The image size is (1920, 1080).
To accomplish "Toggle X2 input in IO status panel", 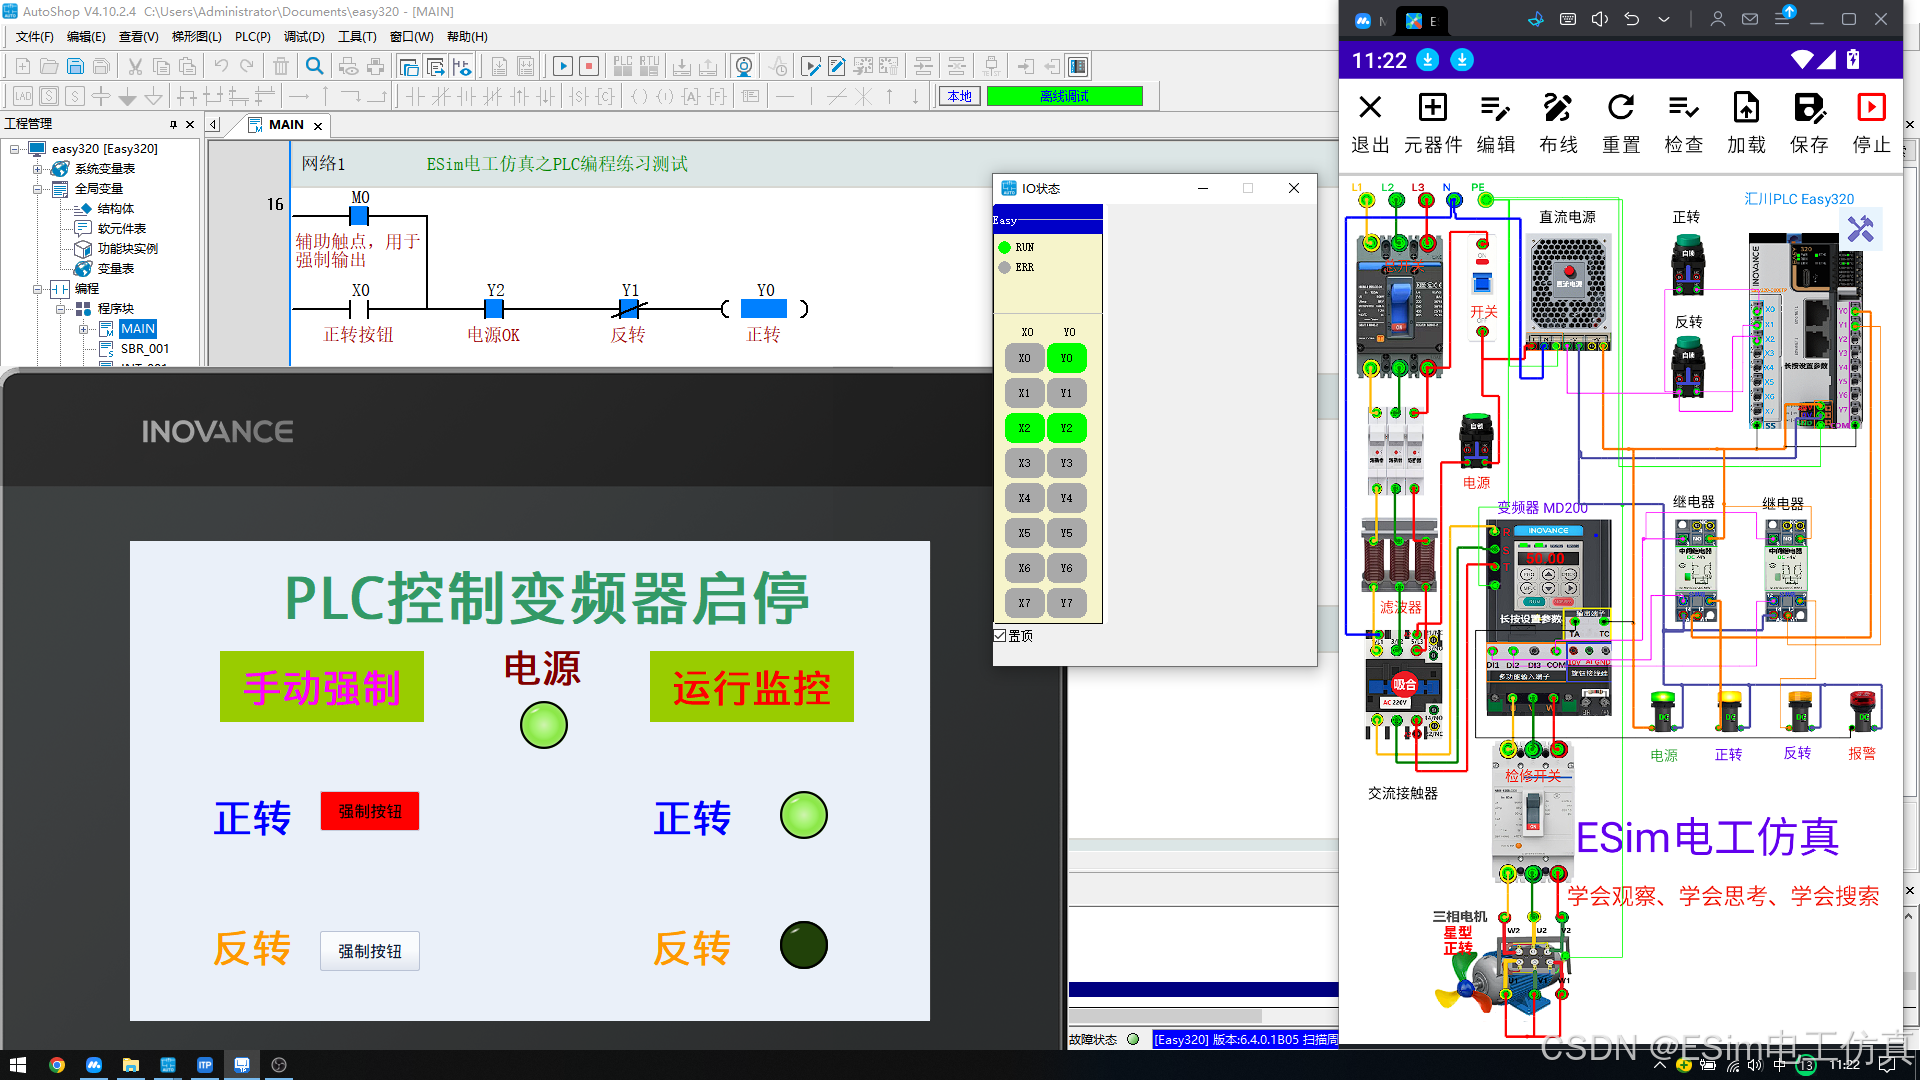I will pyautogui.click(x=1024, y=428).
